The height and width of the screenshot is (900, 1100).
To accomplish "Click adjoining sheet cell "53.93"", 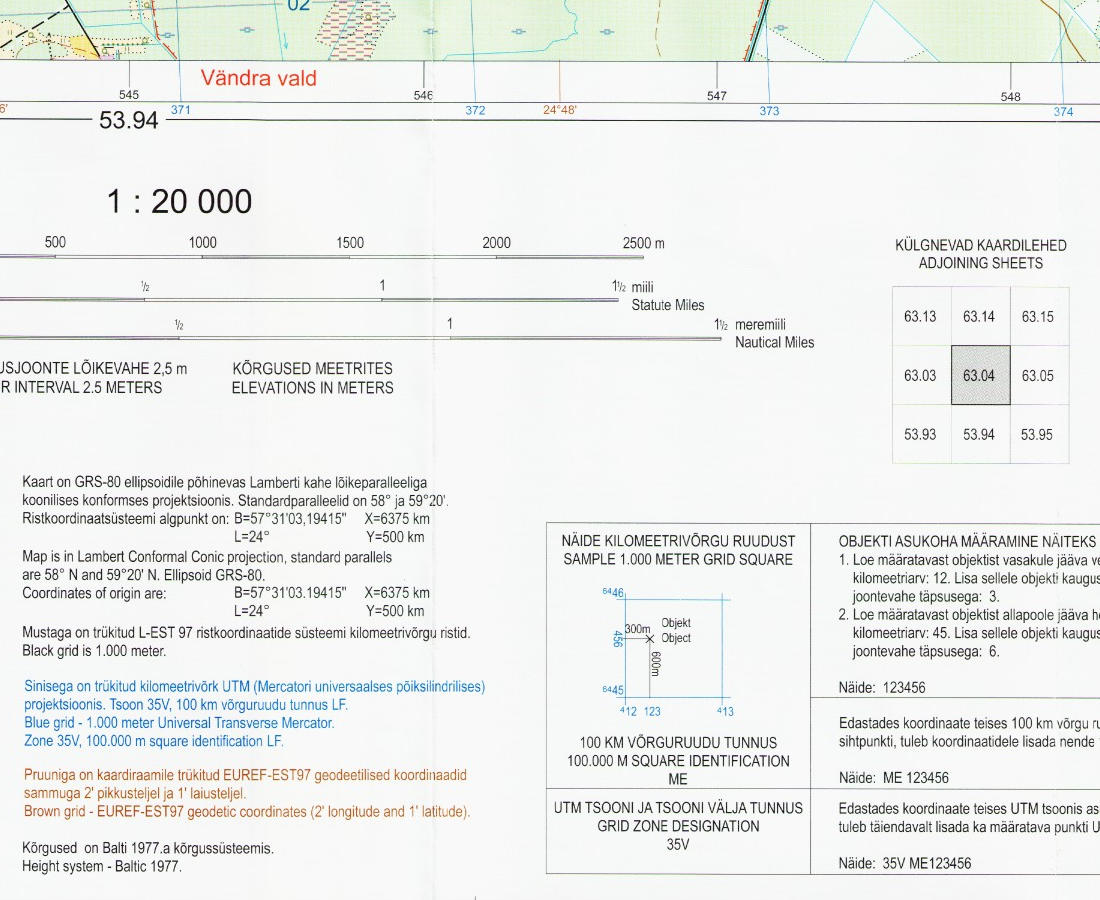I will pyautogui.click(x=920, y=434).
